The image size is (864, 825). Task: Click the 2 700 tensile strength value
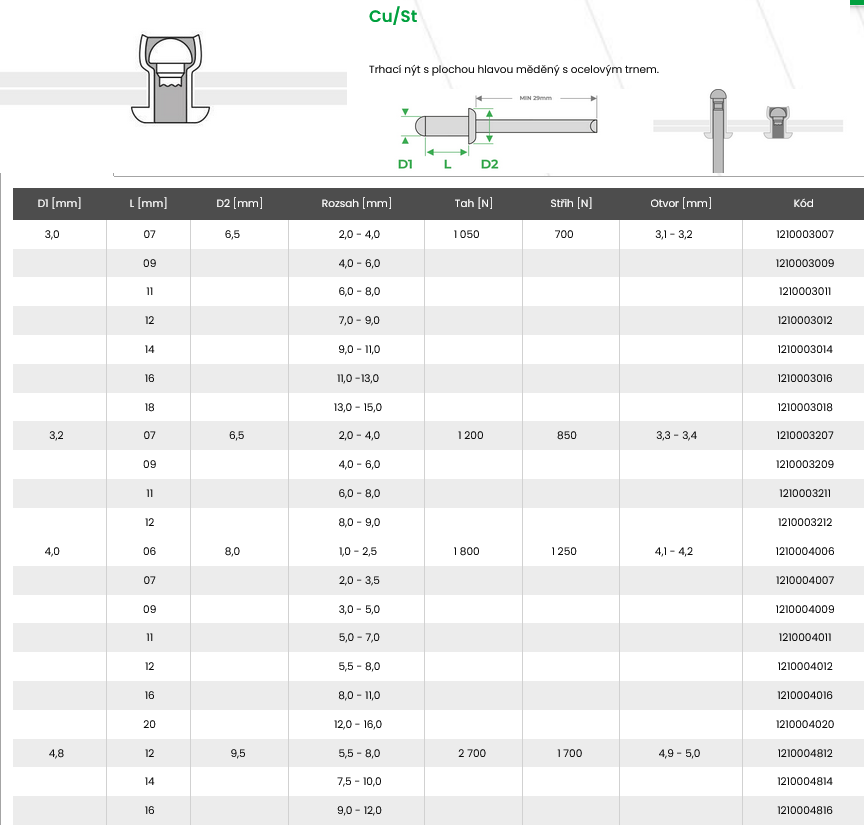tap(472, 753)
